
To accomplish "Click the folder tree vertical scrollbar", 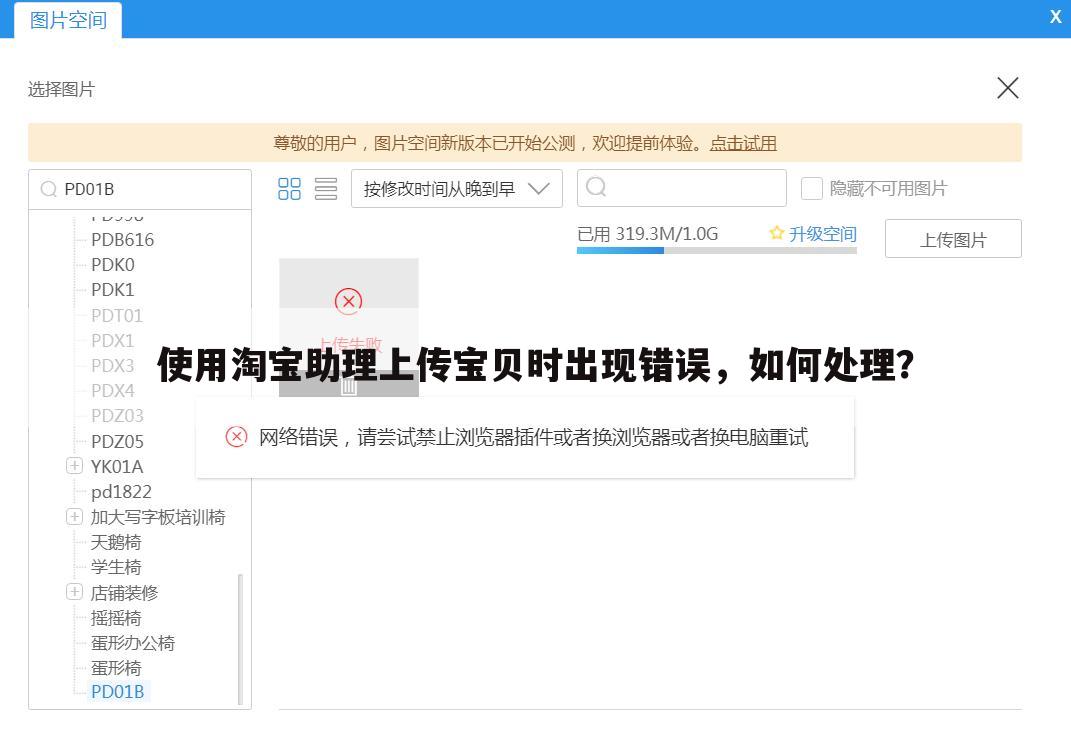I will [x=240, y=639].
